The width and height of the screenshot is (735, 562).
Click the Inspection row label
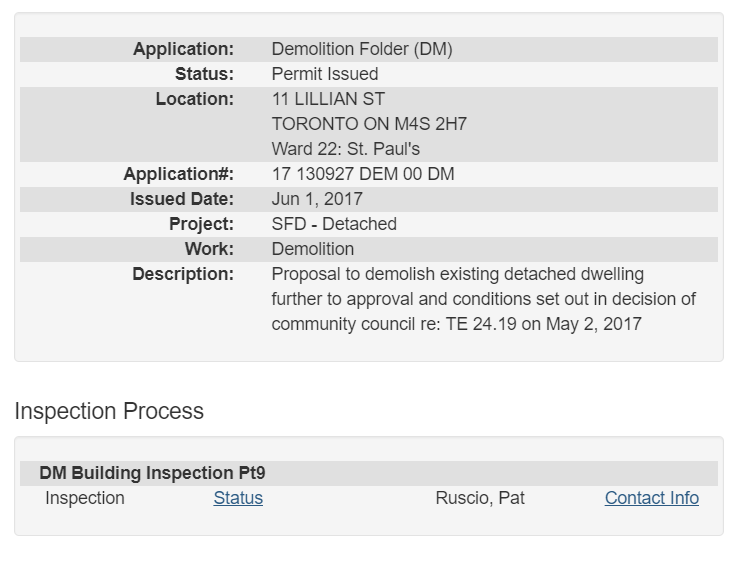coord(85,498)
